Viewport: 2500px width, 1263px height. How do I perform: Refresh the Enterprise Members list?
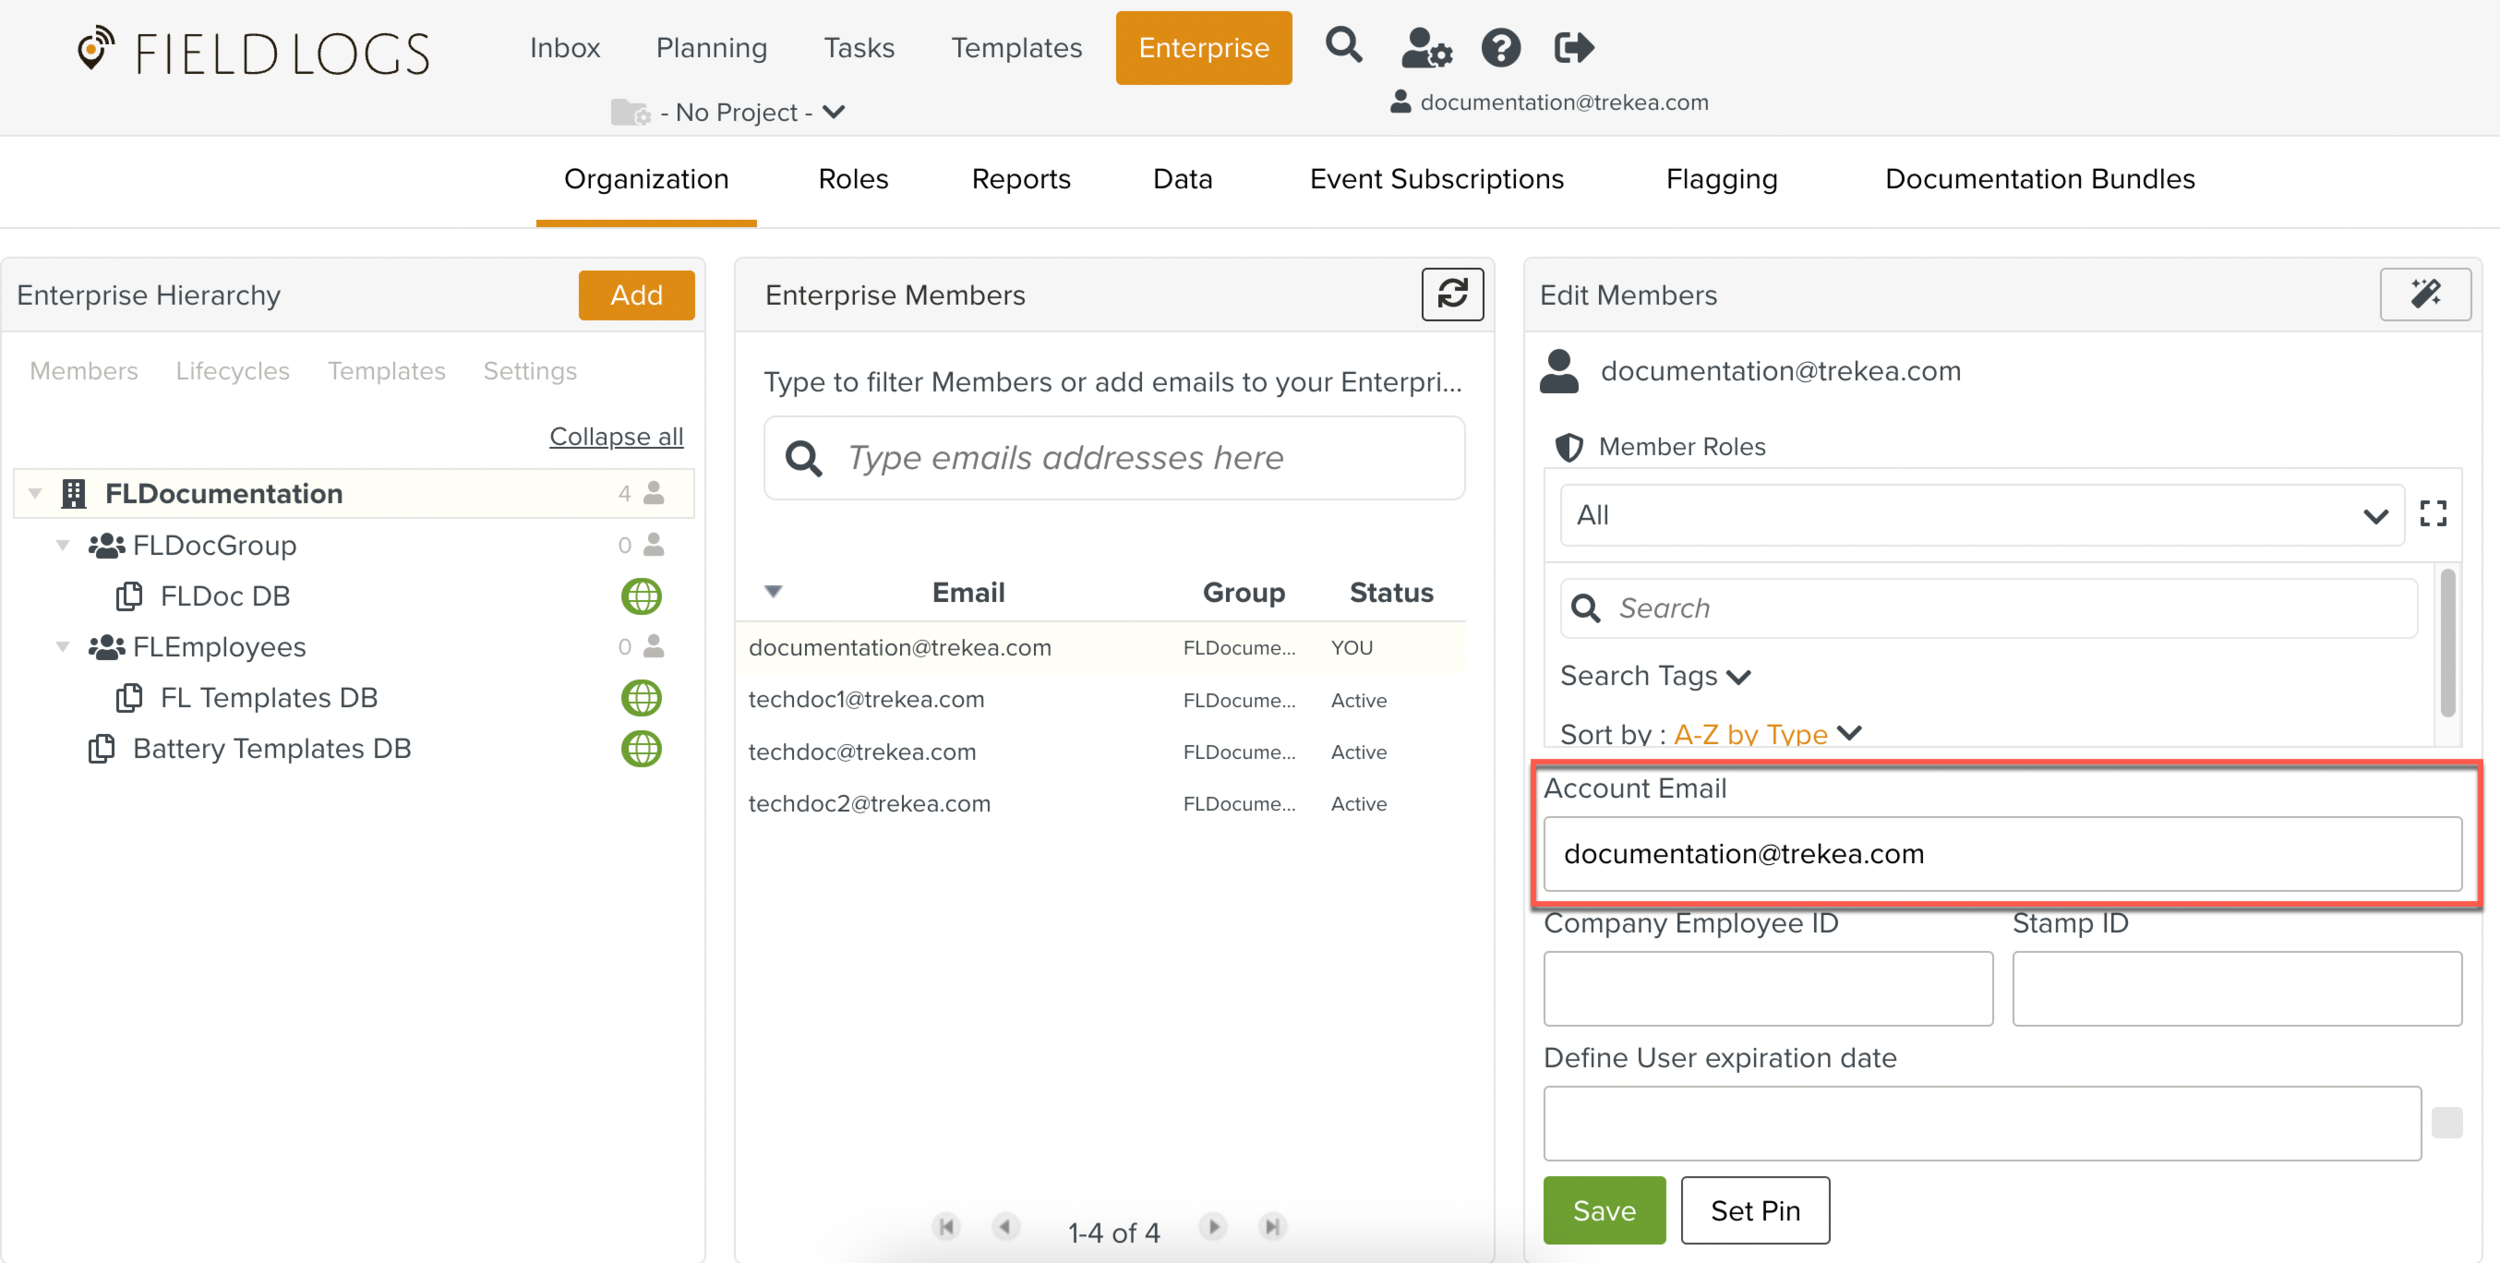1452,294
